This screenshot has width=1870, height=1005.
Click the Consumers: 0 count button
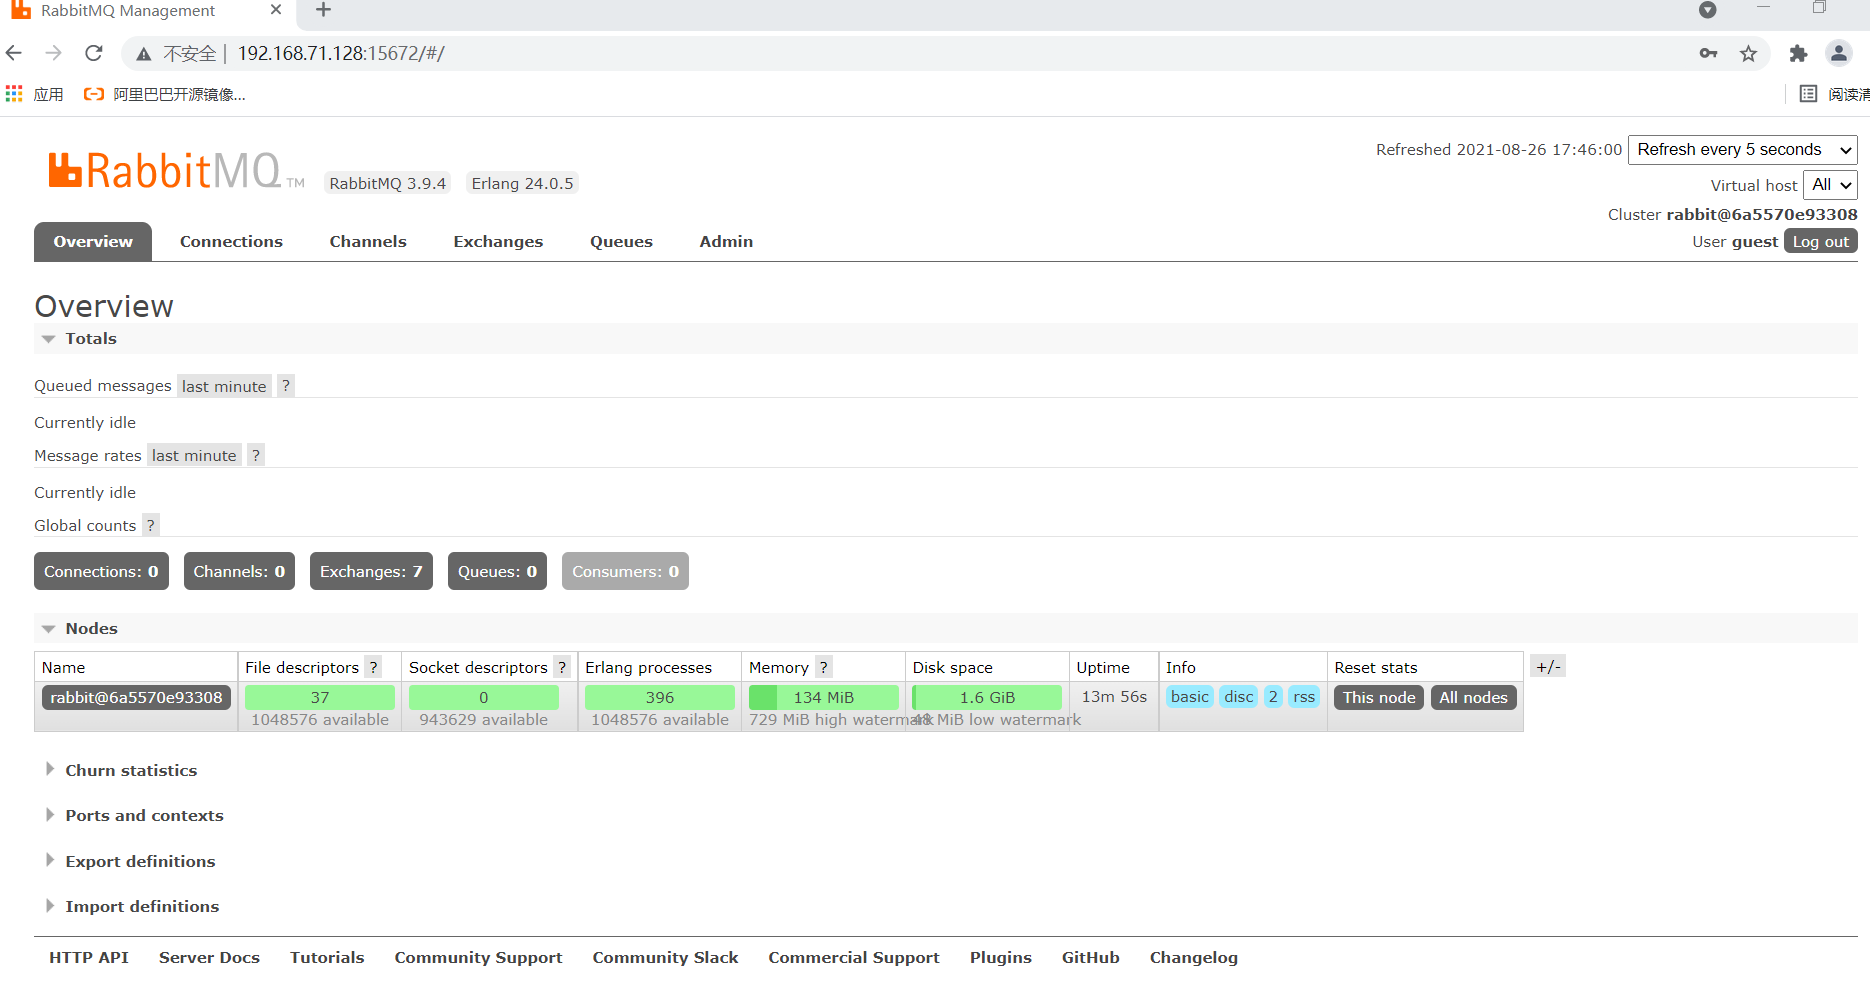[x=625, y=572]
